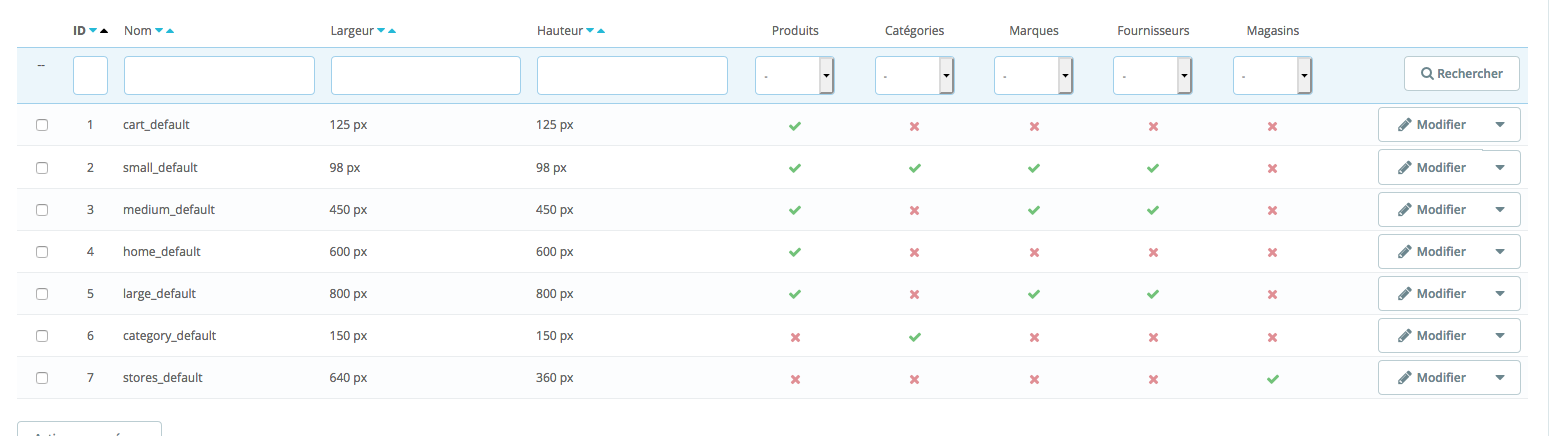Tick the stores_default row checkbox
Screen dimensions: 1549x436
coord(42,378)
